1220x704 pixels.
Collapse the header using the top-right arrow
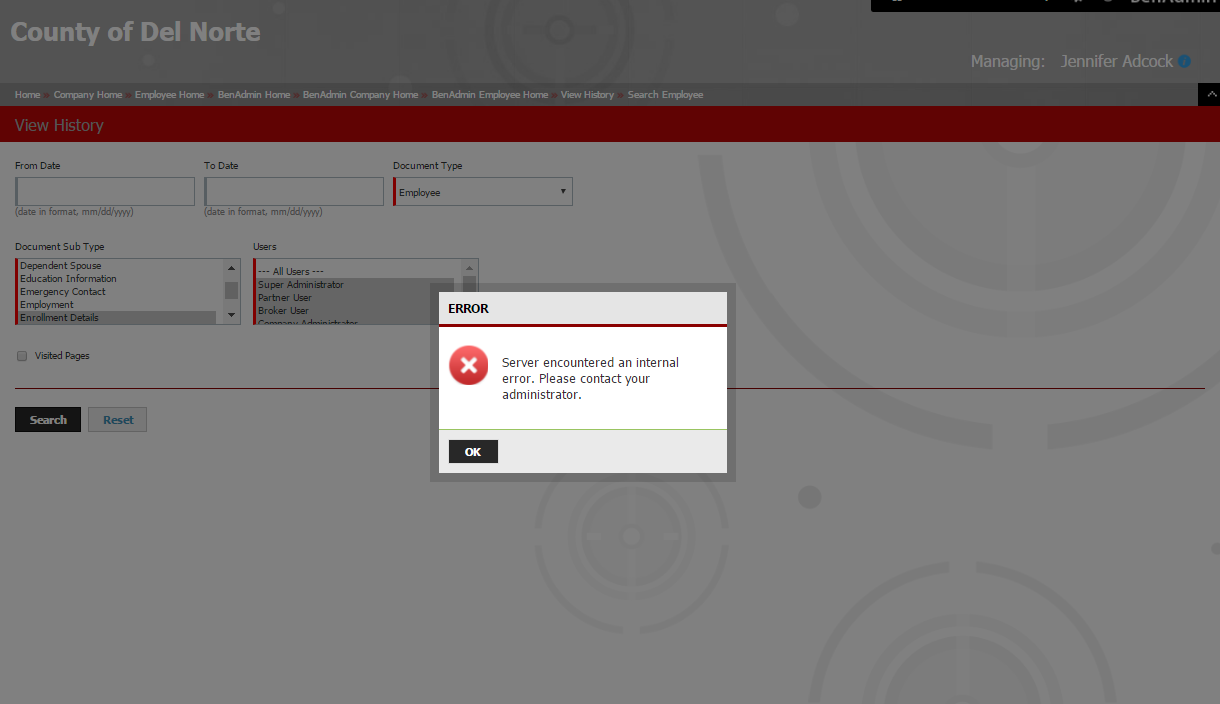coord(1209,95)
